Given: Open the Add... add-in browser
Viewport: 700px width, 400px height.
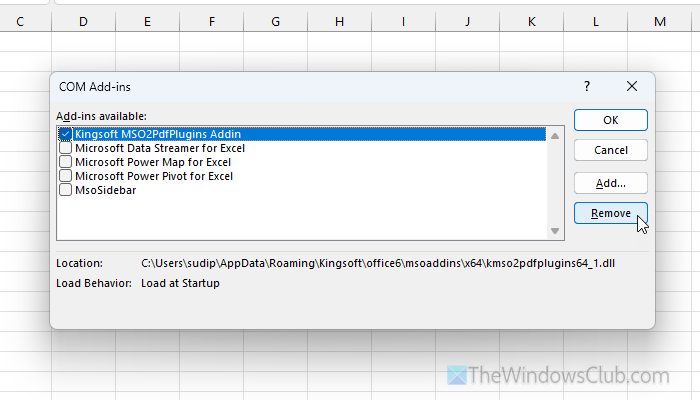Looking at the screenshot, I should click(x=610, y=183).
